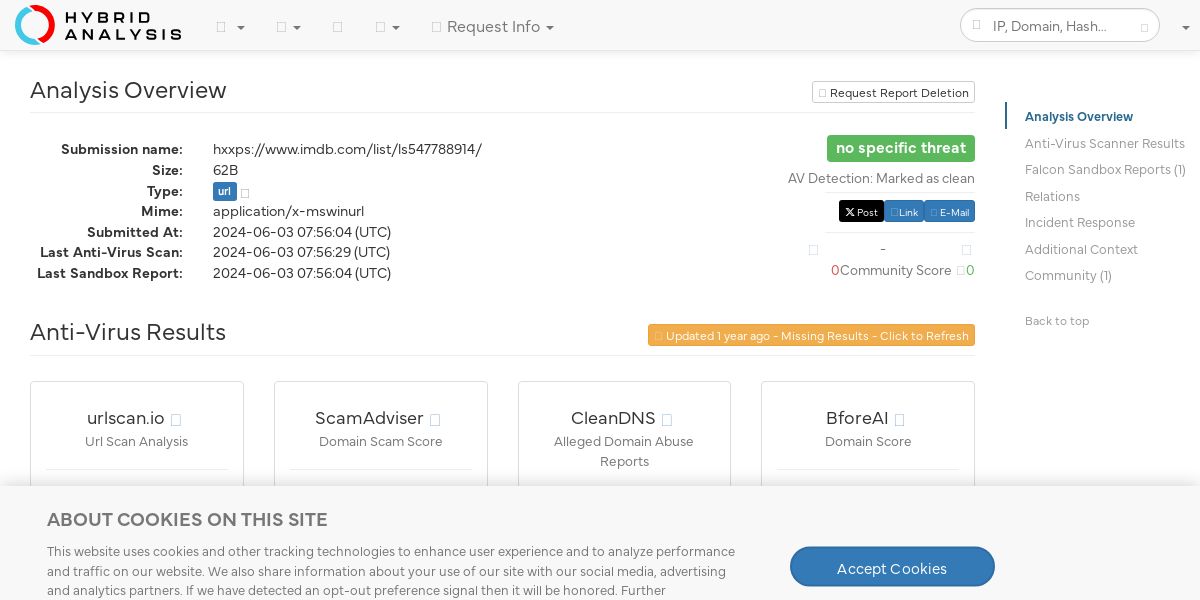Click the BforeAI card title
Screen dimensions: 1200x600
[x=857, y=418]
